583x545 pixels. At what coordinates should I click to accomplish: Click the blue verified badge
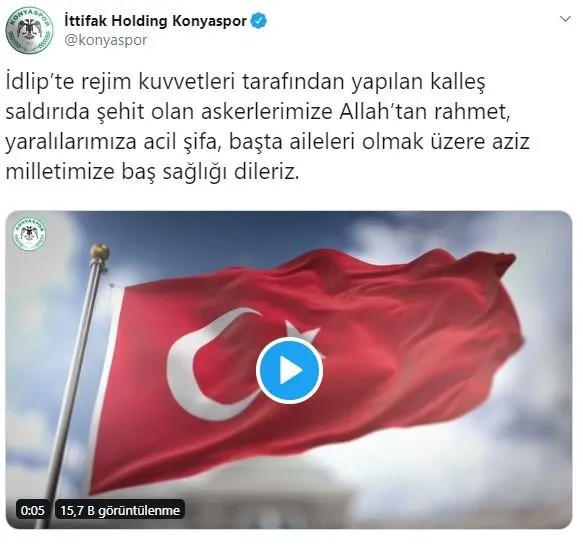coord(259,21)
